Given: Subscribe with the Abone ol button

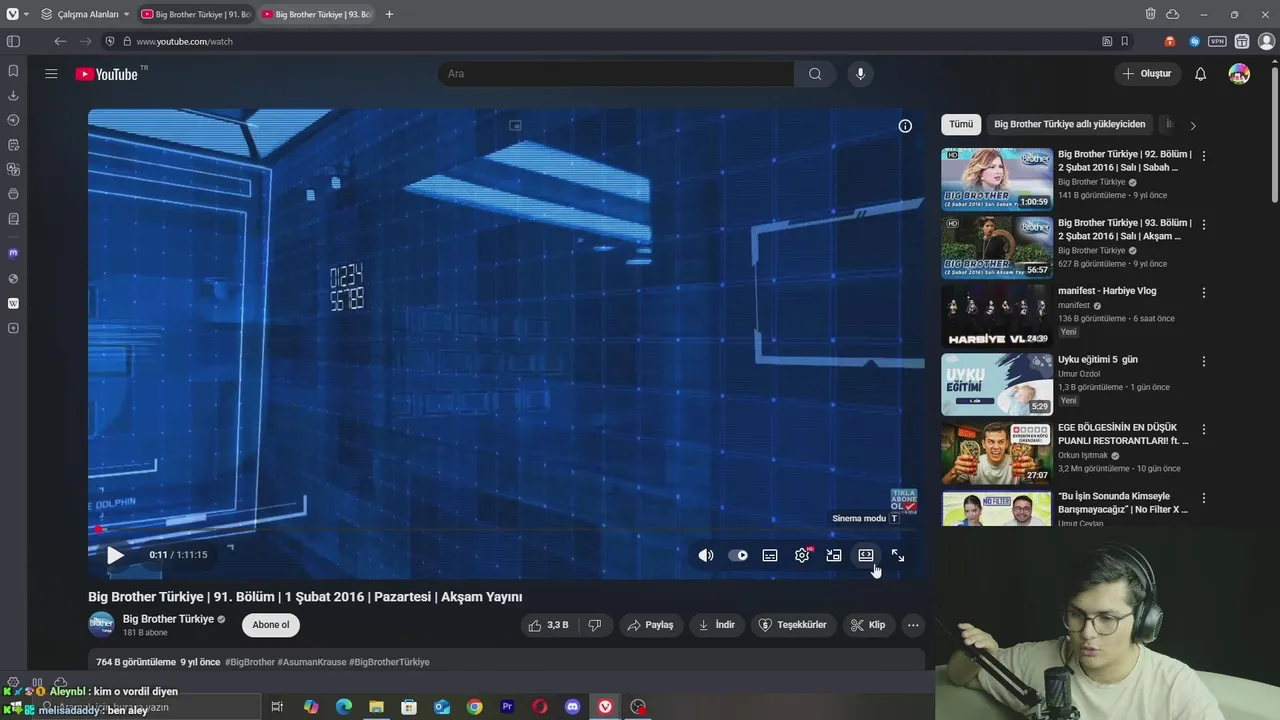Looking at the screenshot, I should (271, 625).
